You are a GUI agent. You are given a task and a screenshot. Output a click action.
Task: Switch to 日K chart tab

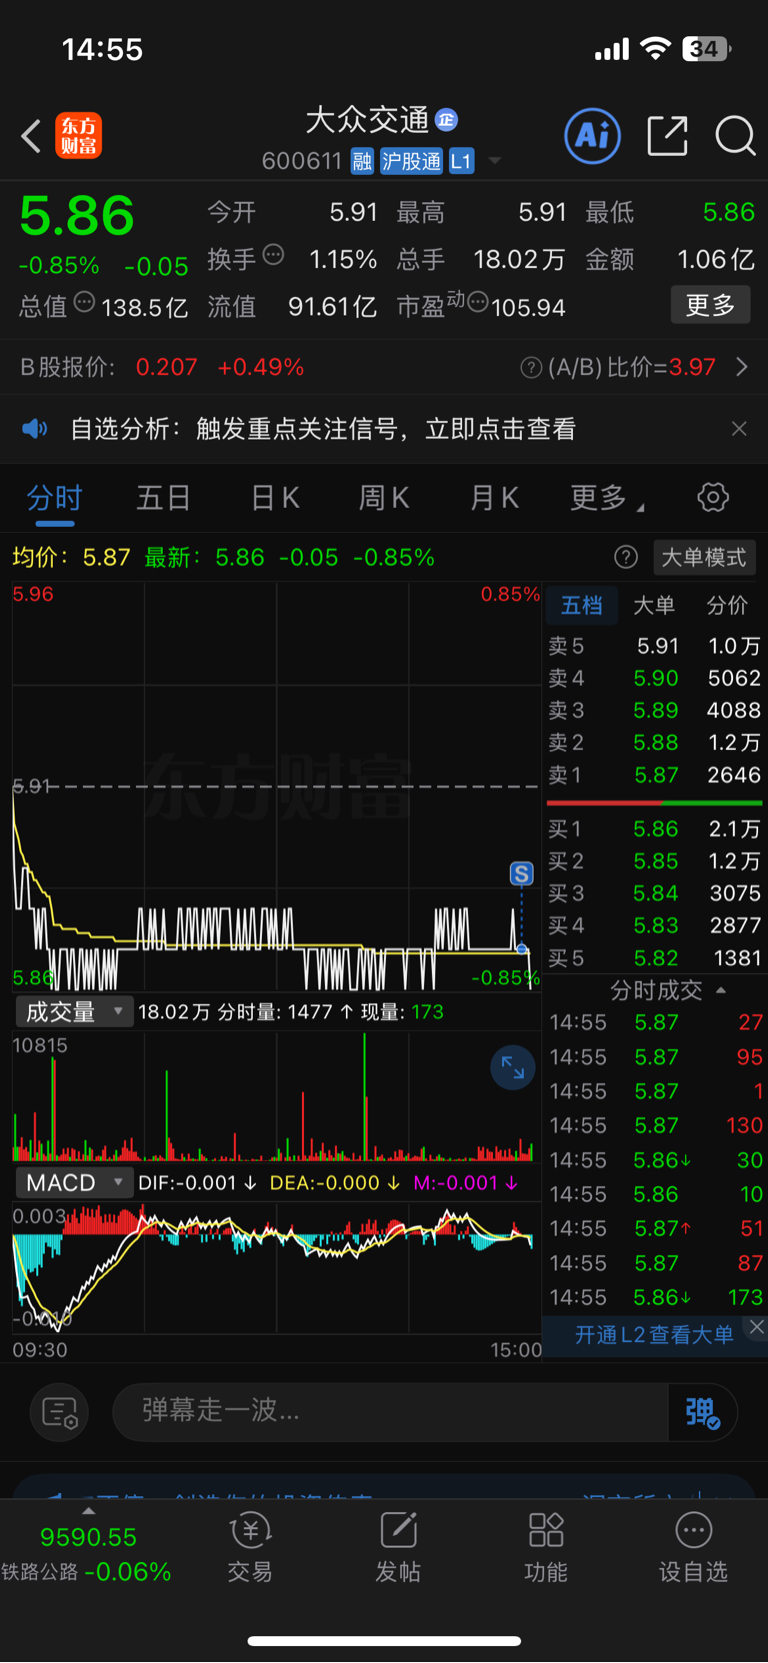tap(275, 498)
